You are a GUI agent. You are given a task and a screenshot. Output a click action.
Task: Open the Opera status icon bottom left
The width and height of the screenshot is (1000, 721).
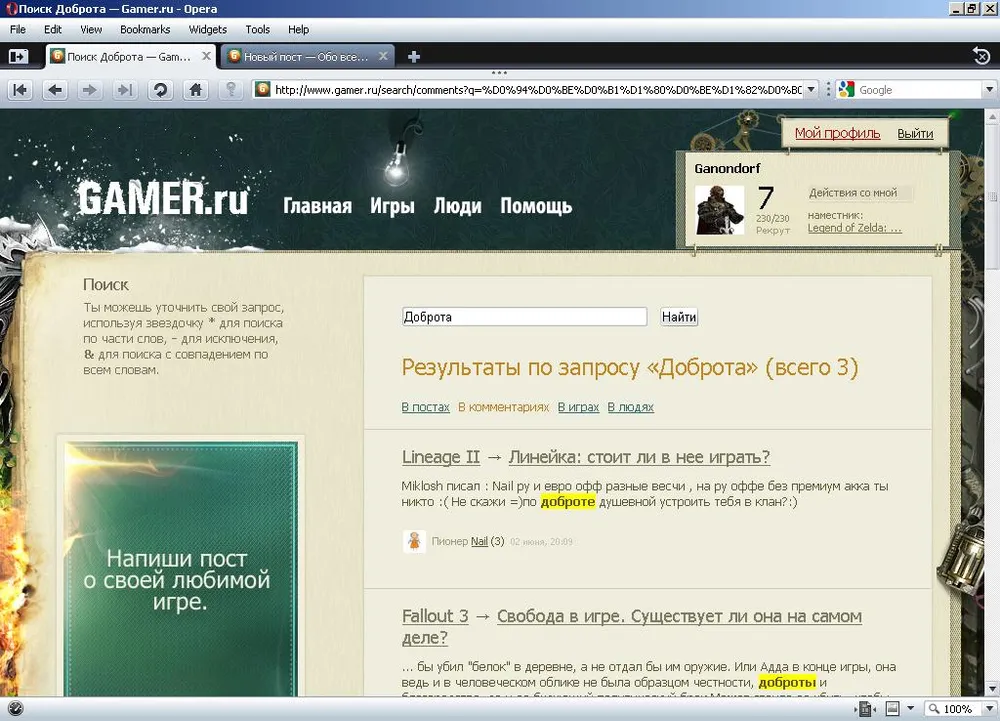tap(15, 708)
